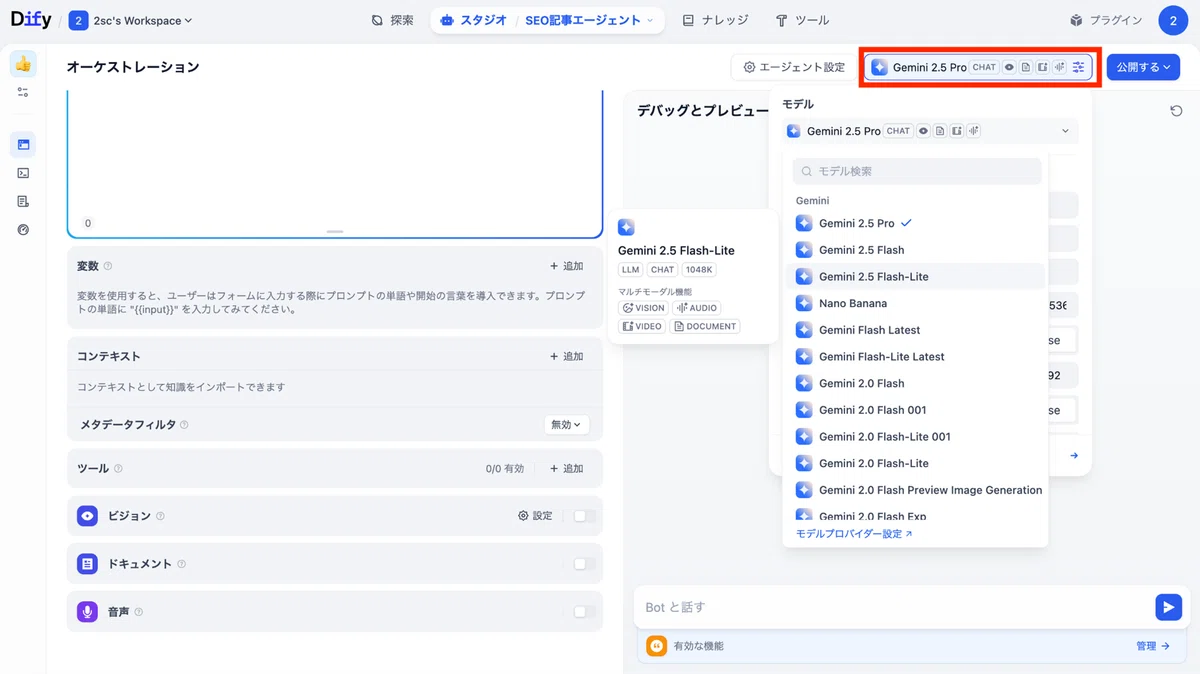Open the Monitoring gauge sidebar icon

click(x=23, y=229)
